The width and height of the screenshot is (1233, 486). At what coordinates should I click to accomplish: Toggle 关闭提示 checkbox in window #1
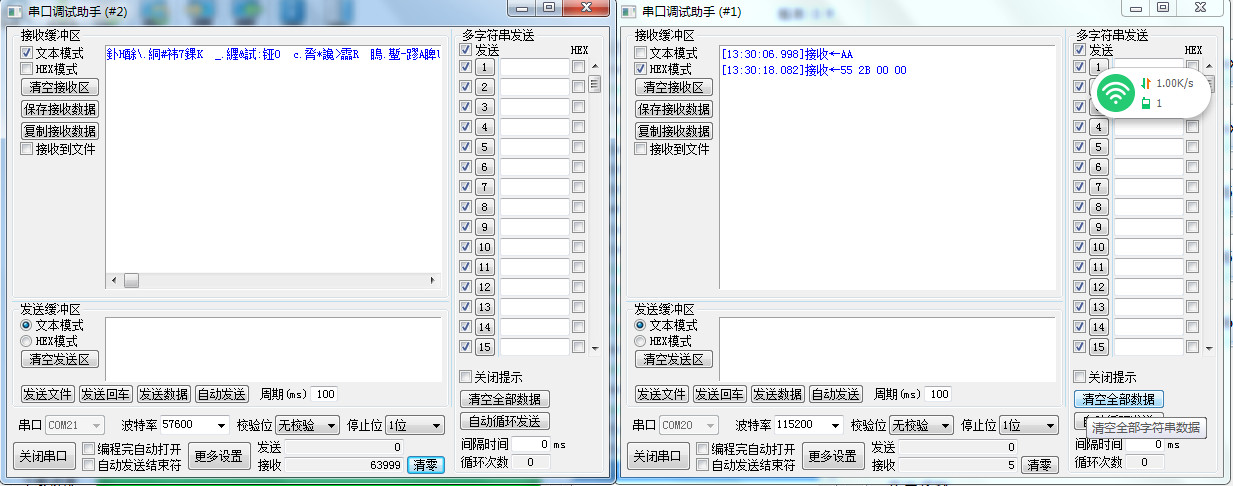pyautogui.click(x=1079, y=377)
